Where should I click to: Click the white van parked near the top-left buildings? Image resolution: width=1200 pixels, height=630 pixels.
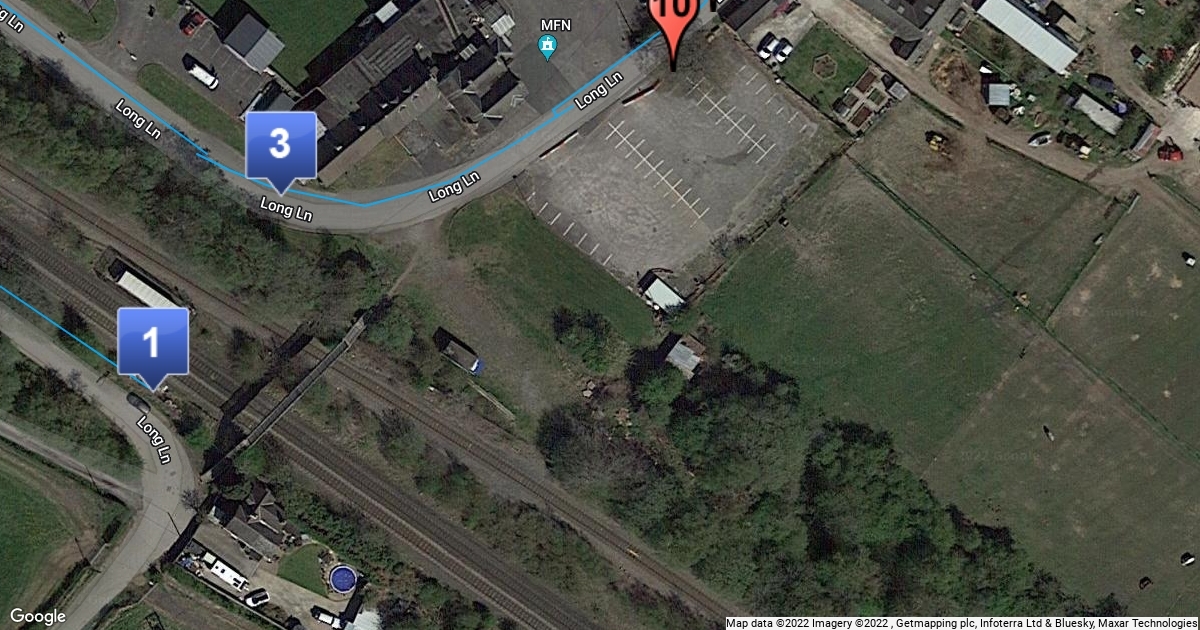(x=200, y=71)
